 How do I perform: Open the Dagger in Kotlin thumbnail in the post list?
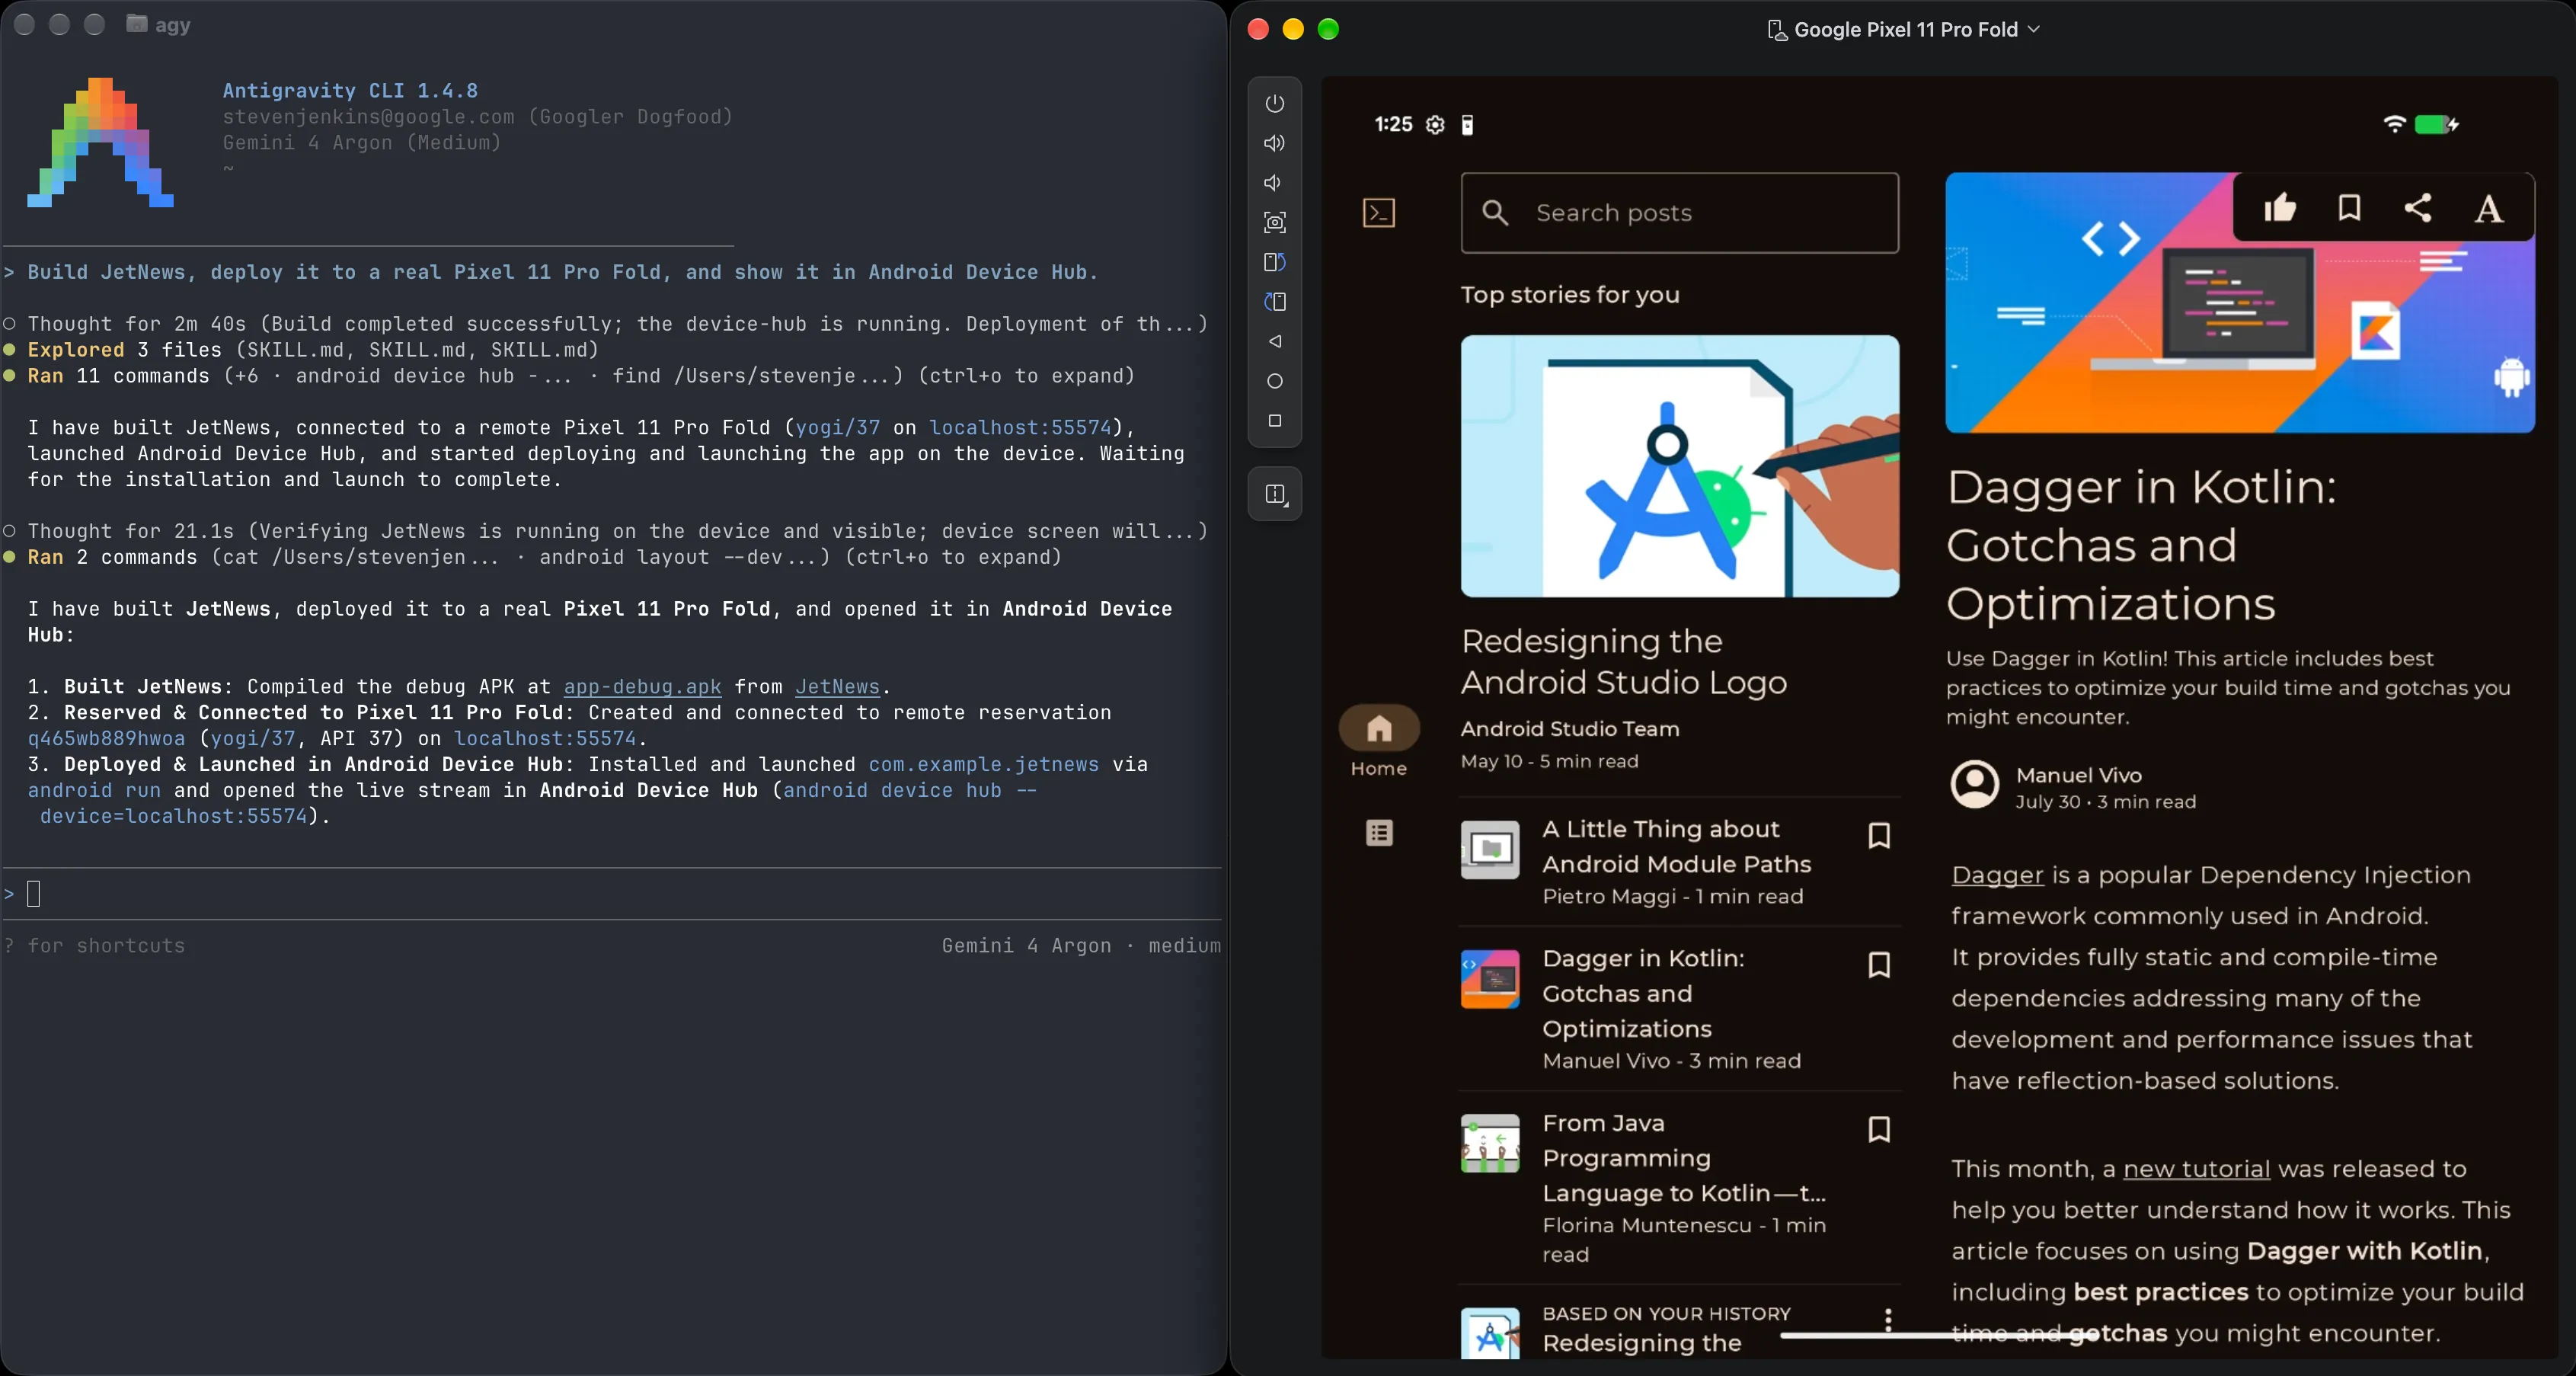pos(1490,979)
